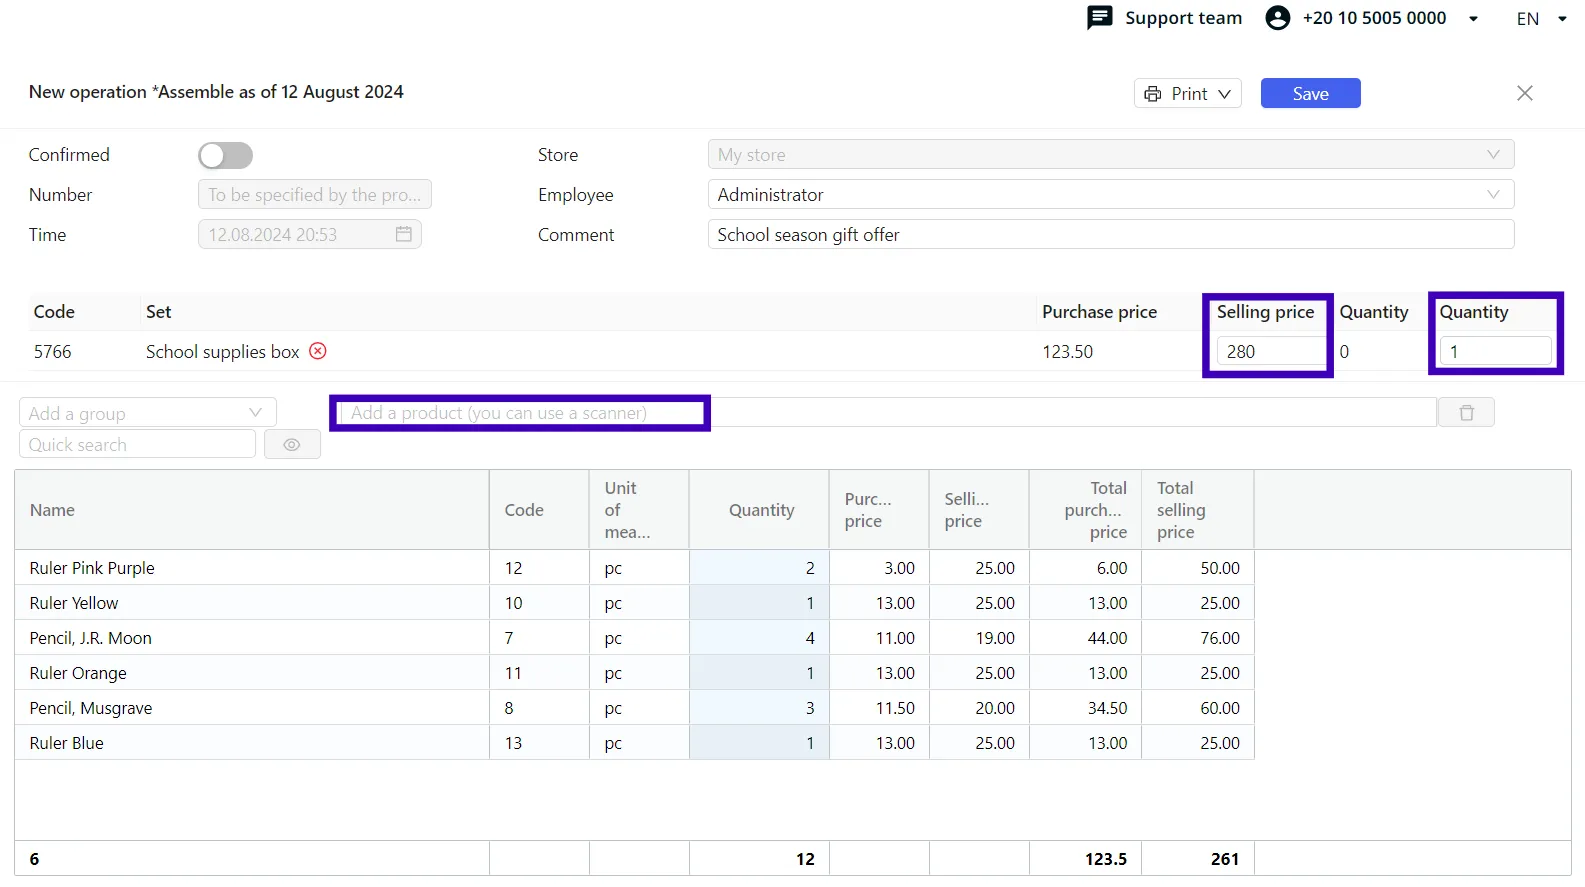Open the Support team chat icon

[x=1099, y=18]
